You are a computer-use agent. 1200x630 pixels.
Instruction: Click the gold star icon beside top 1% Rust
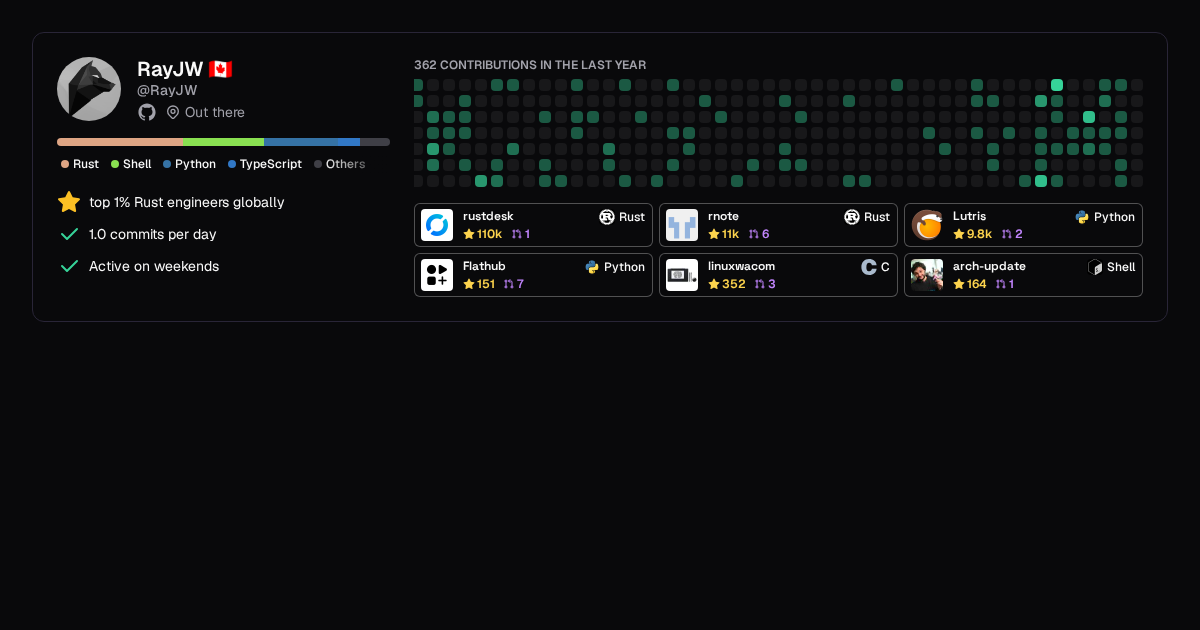[x=69, y=202]
